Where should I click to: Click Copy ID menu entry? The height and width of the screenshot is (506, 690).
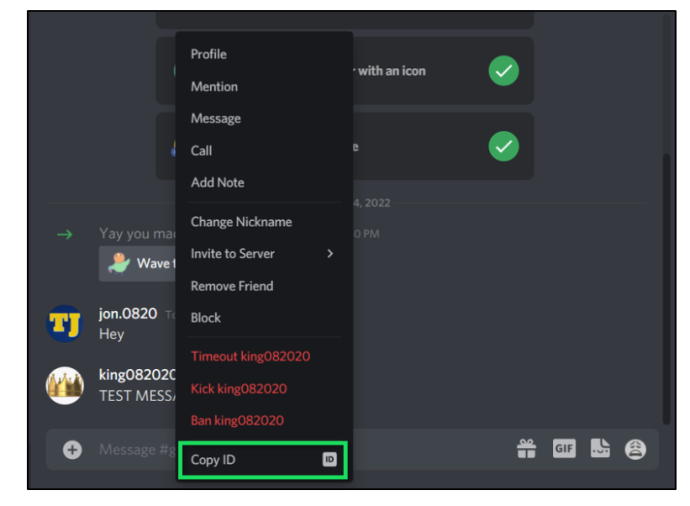point(263,460)
